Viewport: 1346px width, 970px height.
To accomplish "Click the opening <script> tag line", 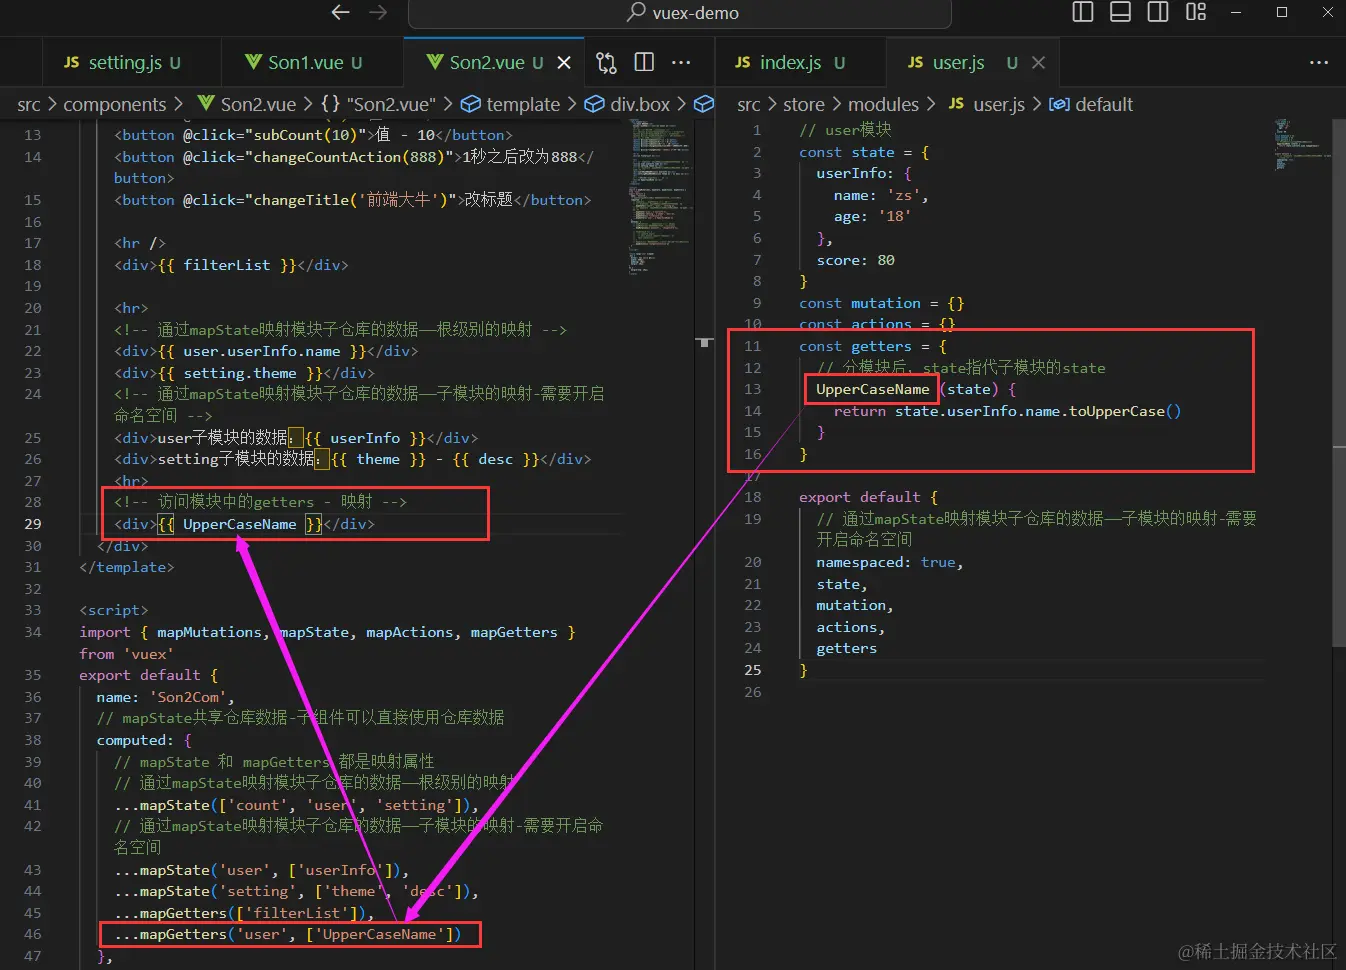I will coord(113,610).
